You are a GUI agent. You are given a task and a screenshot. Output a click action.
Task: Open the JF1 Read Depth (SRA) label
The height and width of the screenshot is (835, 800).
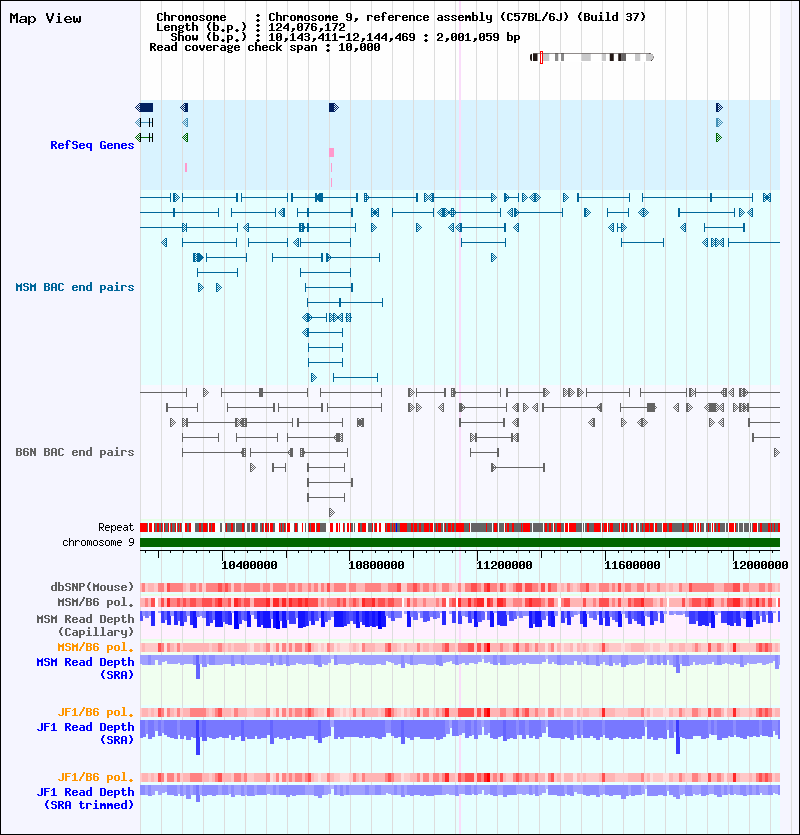click(x=85, y=733)
